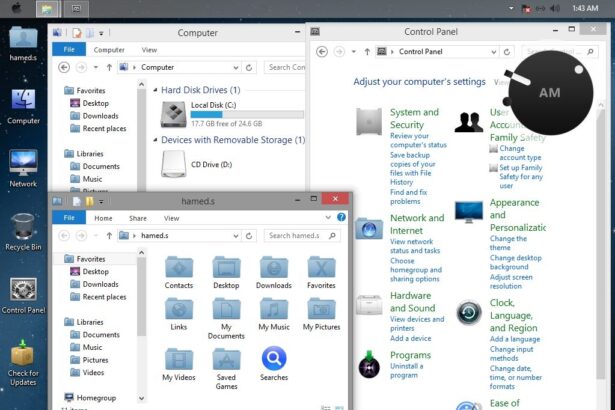Open the quick access toolbar dropdown in hamed.s
Viewport: 615px width, 410px height.
coord(101,202)
